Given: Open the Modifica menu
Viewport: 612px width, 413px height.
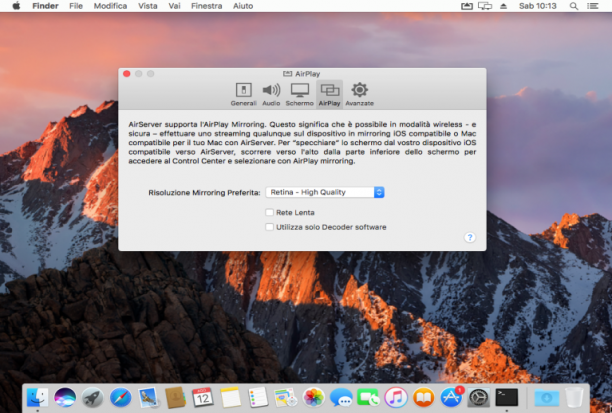Looking at the screenshot, I should (x=110, y=6).
